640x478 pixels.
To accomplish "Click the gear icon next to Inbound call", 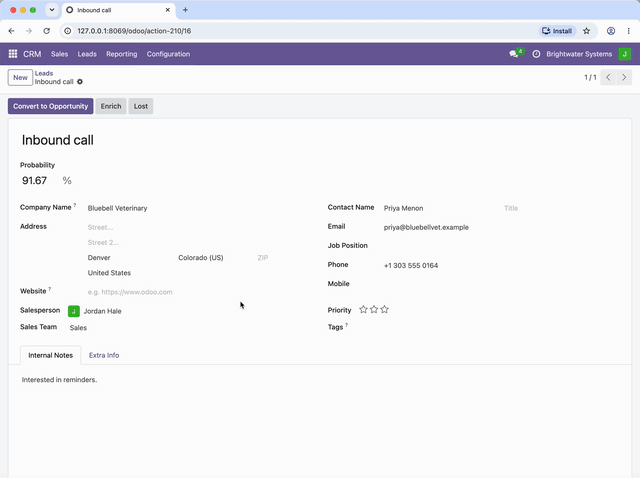I will (80, 82).
